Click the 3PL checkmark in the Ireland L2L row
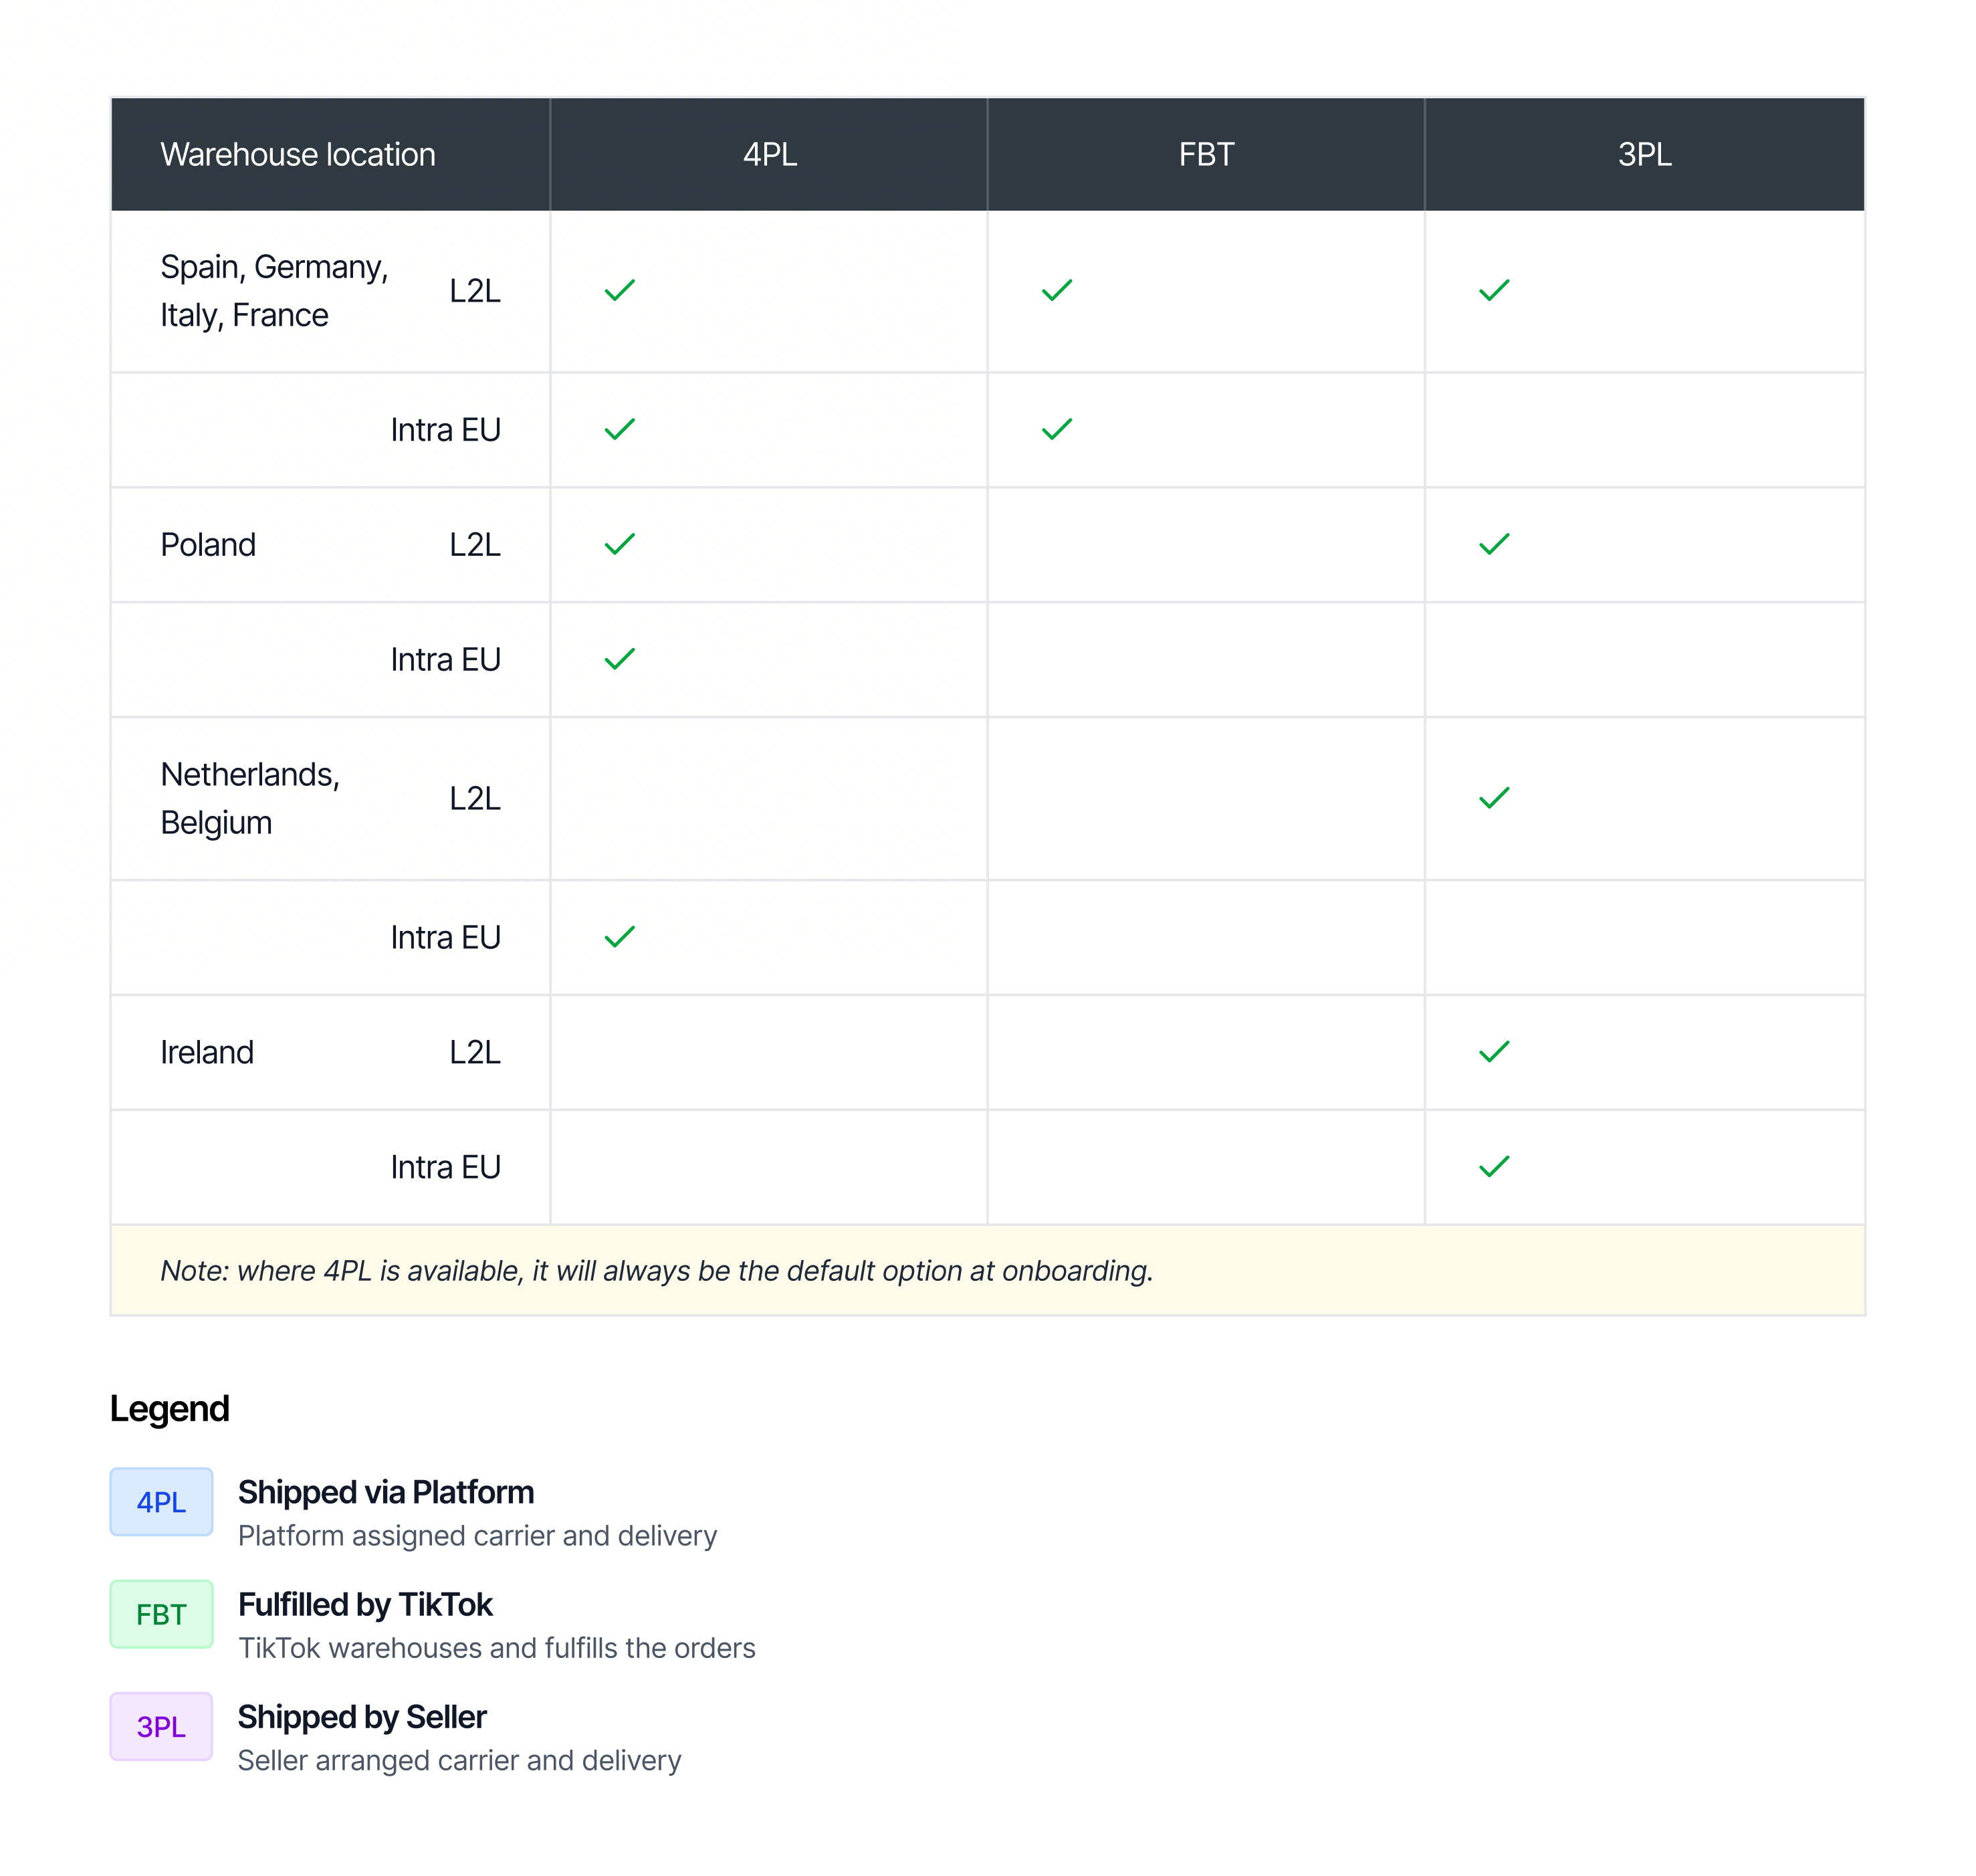1976x1876 pixels. pyautogui.click(x=1493, y=1052)
